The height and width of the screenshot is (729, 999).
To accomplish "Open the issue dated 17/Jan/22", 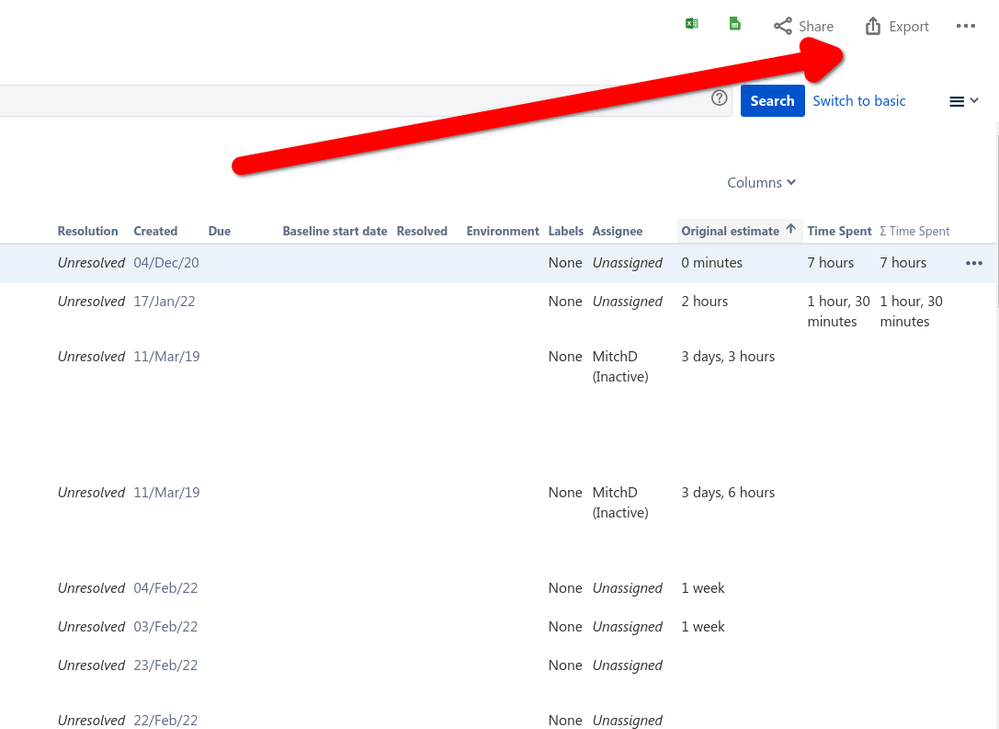I will 164,300.
